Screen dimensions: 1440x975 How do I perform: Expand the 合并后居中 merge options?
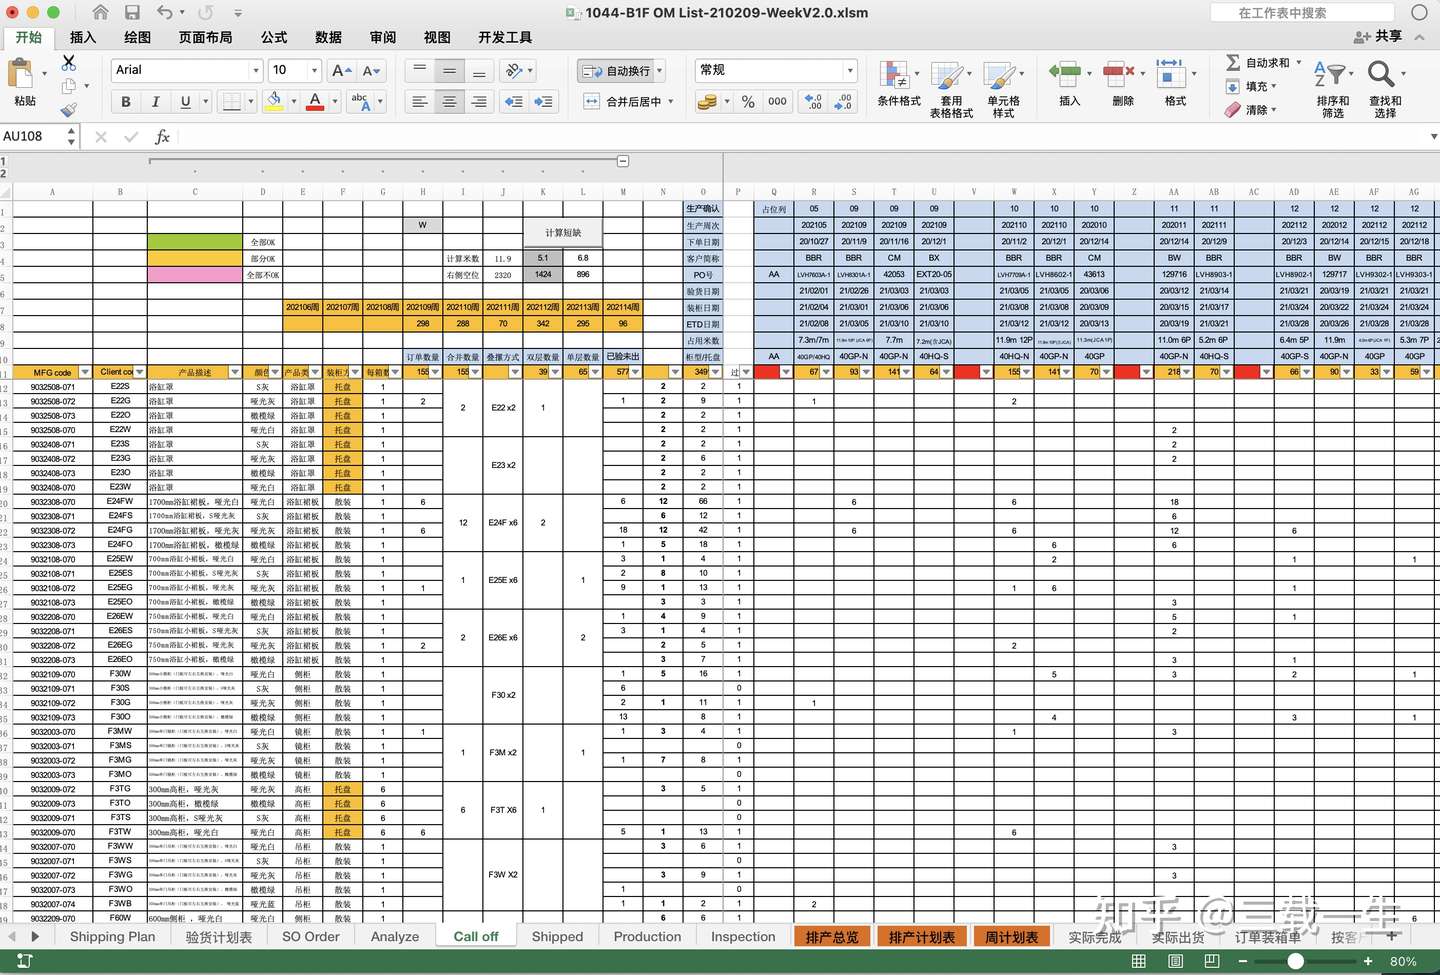(671, 101)
